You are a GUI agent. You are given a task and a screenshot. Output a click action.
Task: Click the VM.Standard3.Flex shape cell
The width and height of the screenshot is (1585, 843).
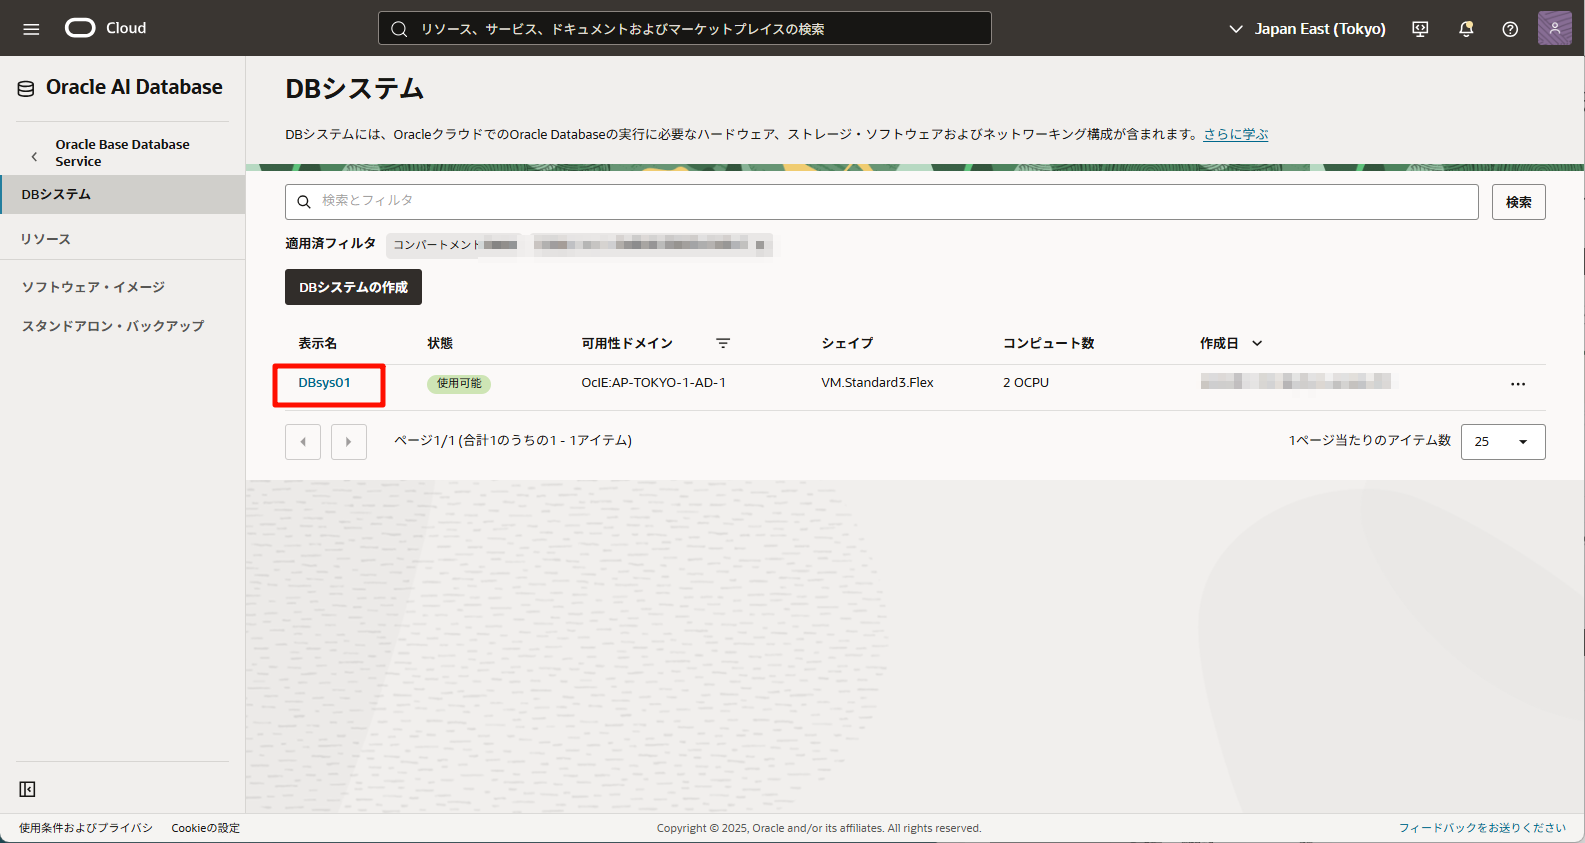877,383
